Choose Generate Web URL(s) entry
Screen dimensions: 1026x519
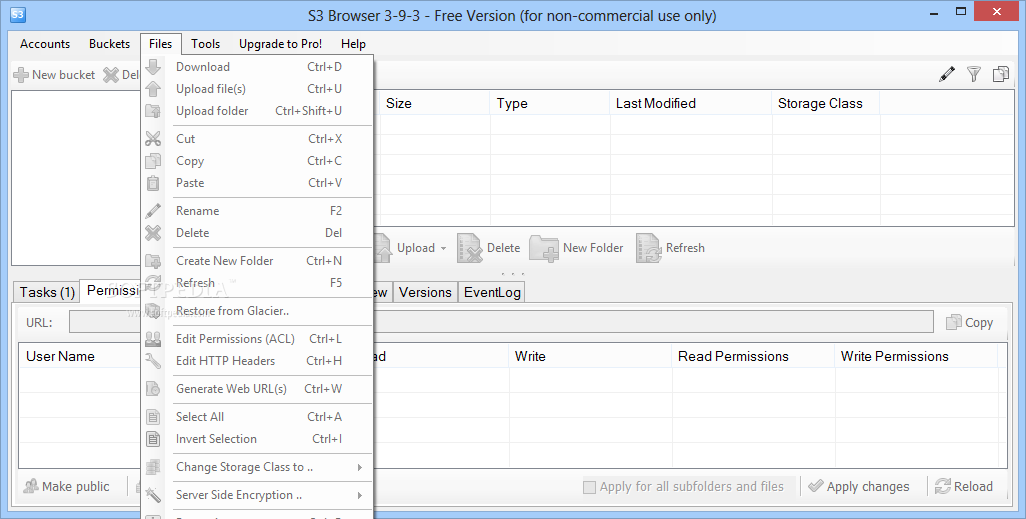(x=257, y=389)
